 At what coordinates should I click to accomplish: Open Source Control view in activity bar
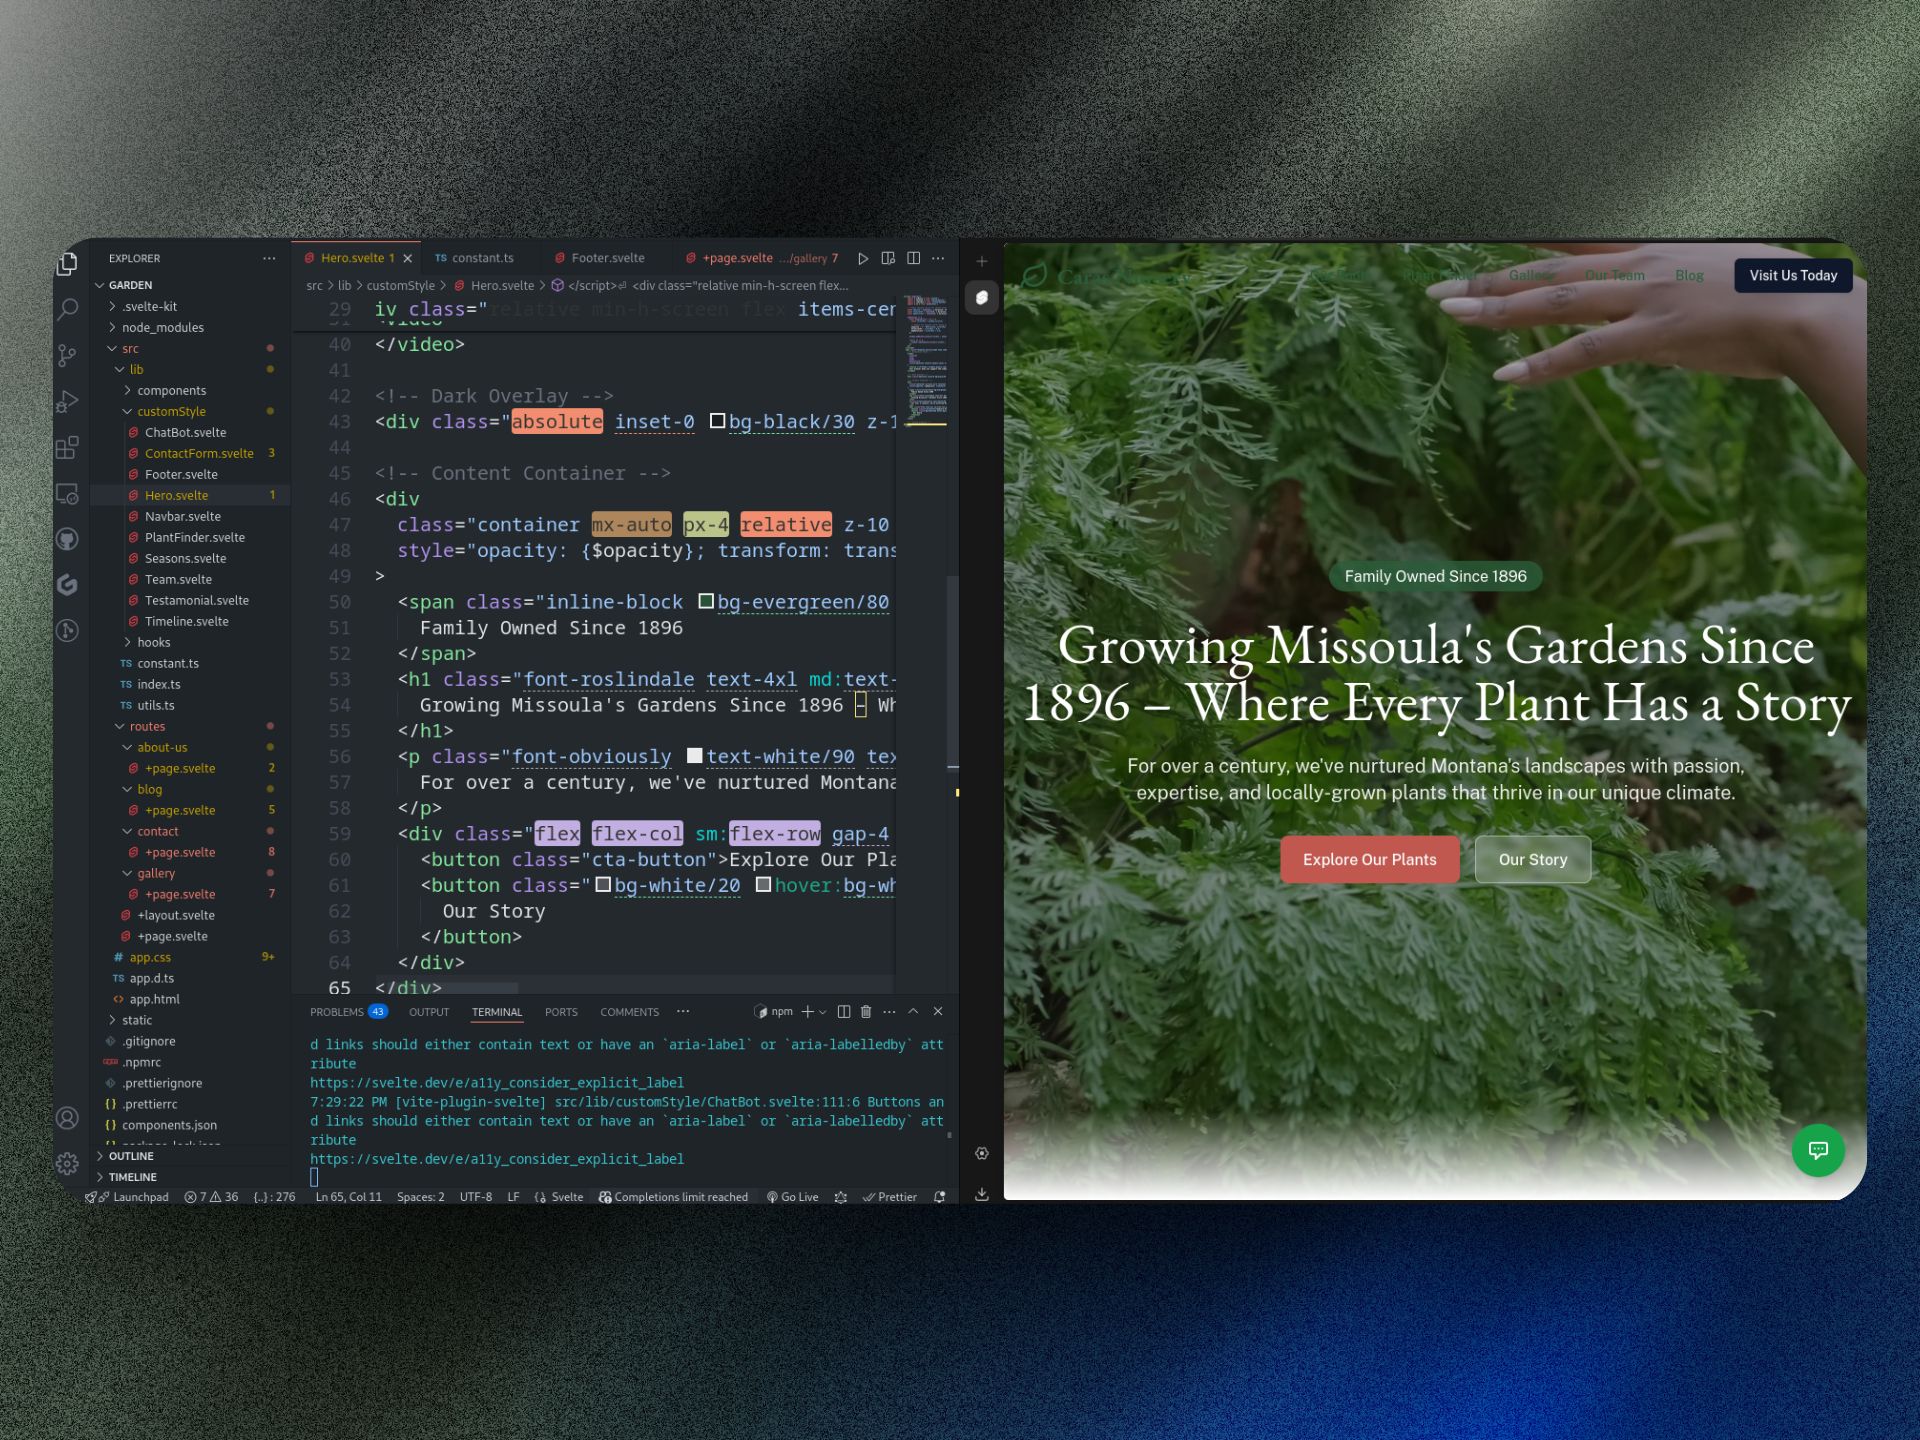tap(67, 355)
